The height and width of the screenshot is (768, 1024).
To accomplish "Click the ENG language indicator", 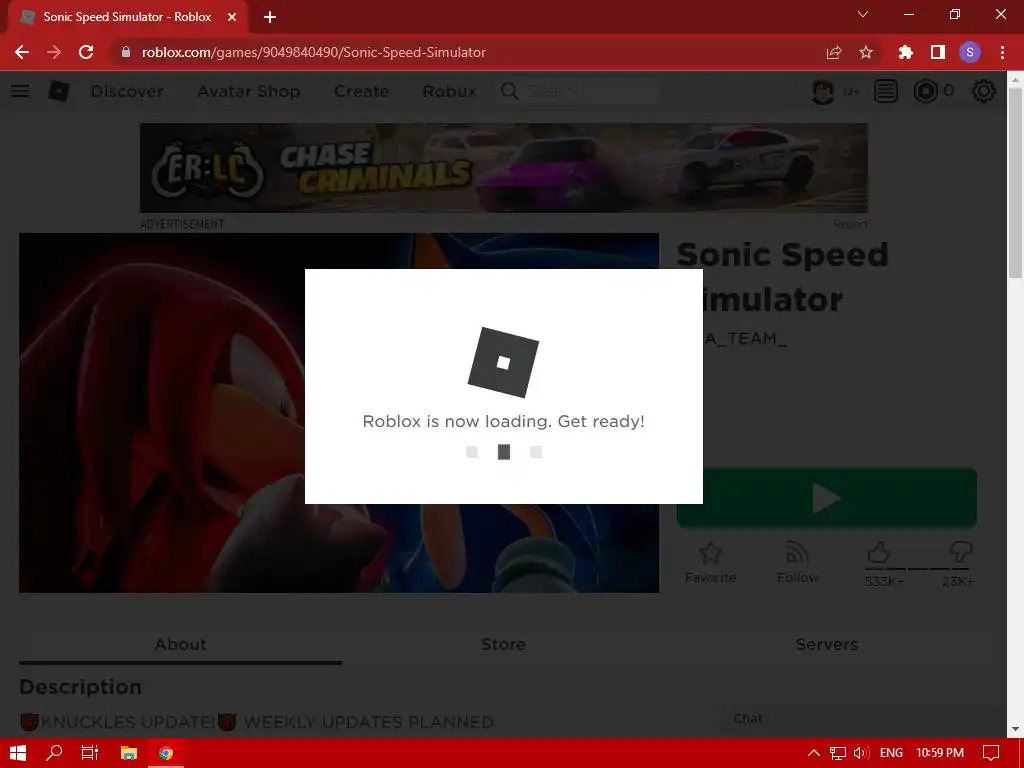I will [891, 753].
